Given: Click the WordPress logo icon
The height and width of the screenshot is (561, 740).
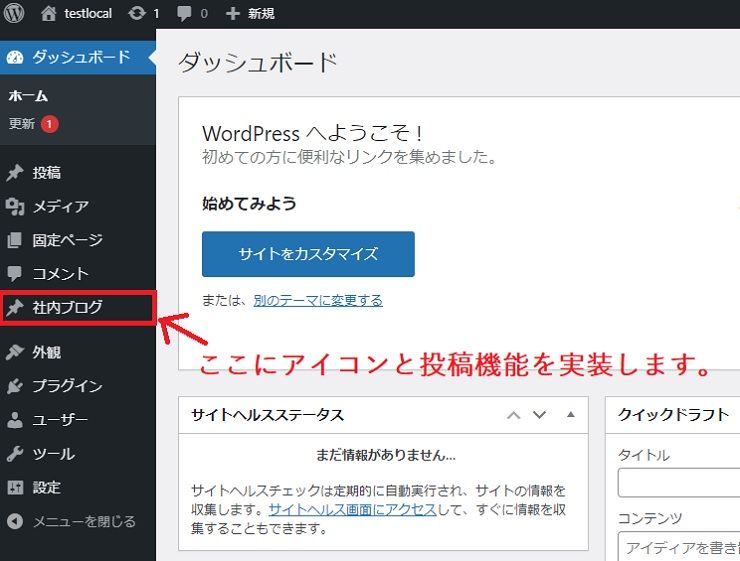Looking at the screenshot, I should (14, 13).
